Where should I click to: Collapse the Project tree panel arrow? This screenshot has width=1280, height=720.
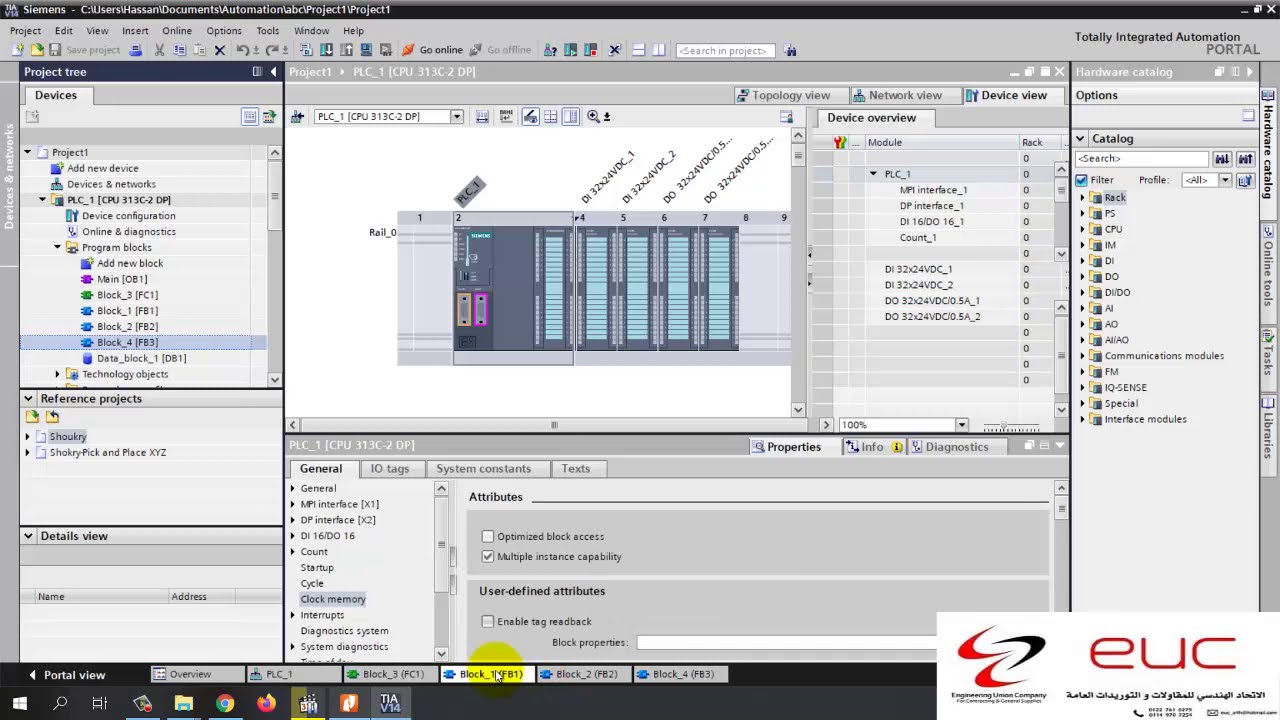tap(273, 72)
